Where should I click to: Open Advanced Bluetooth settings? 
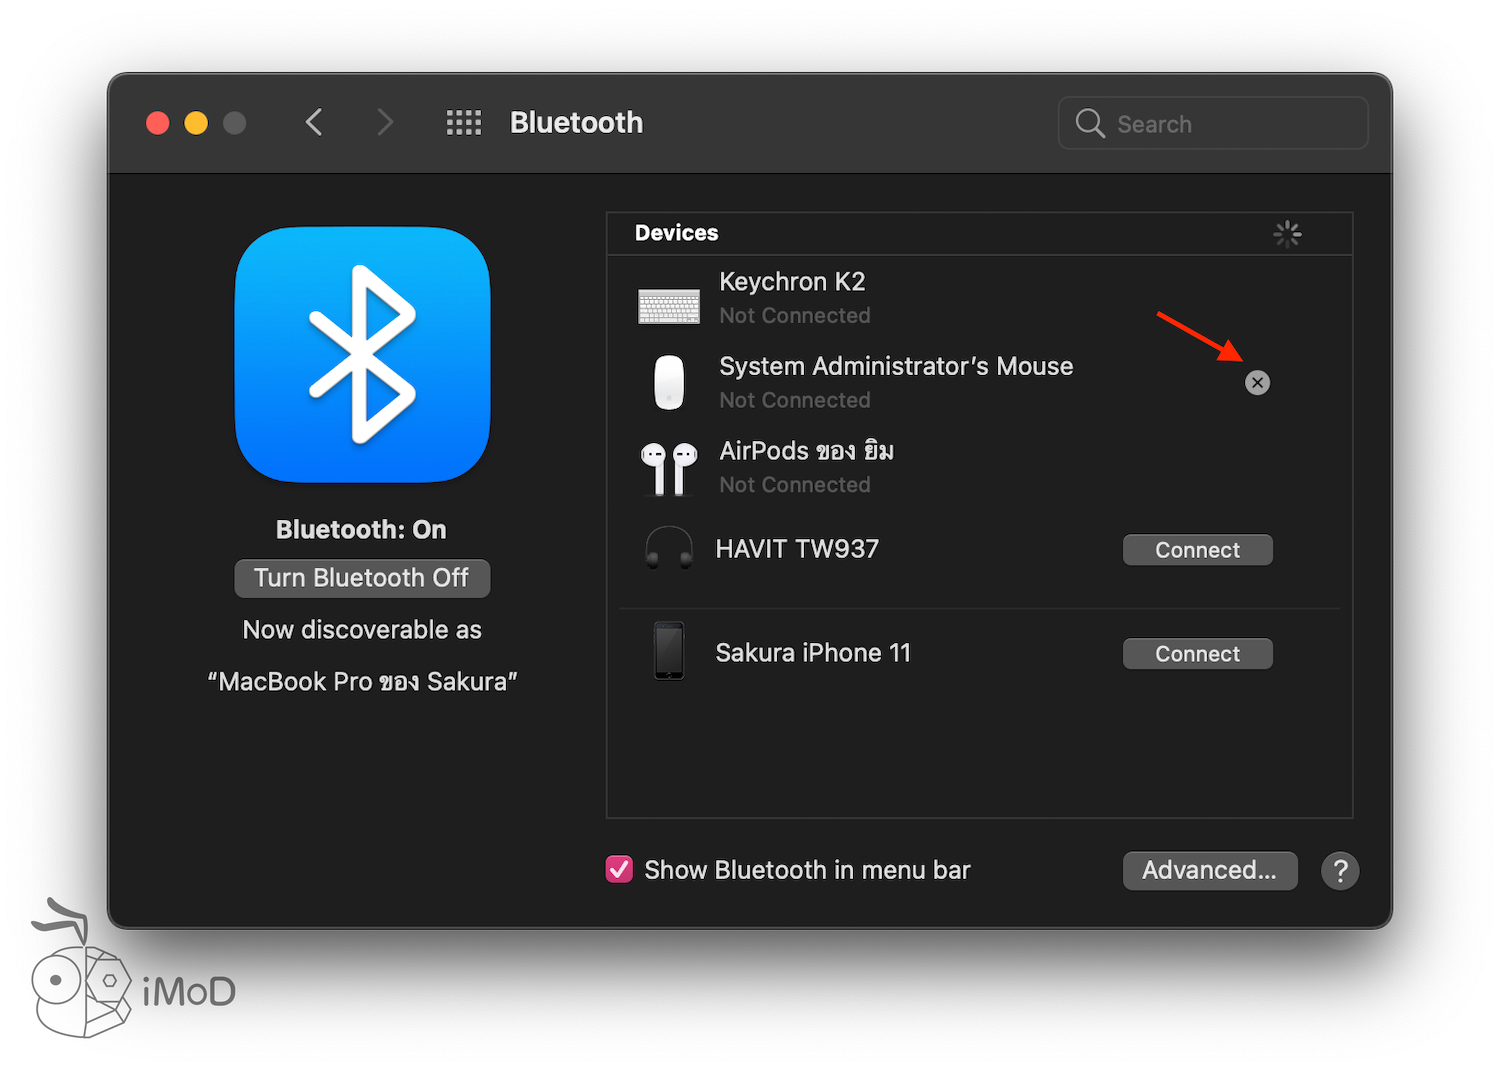coord(1209,870)
